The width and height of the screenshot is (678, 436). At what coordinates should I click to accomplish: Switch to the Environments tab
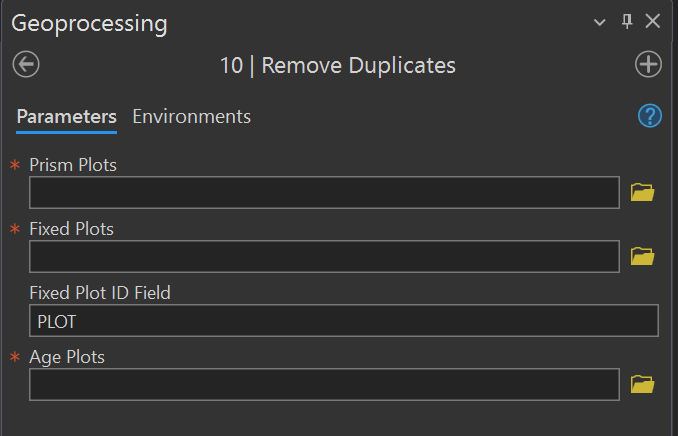pyautogui.click(x=191, y=117)
